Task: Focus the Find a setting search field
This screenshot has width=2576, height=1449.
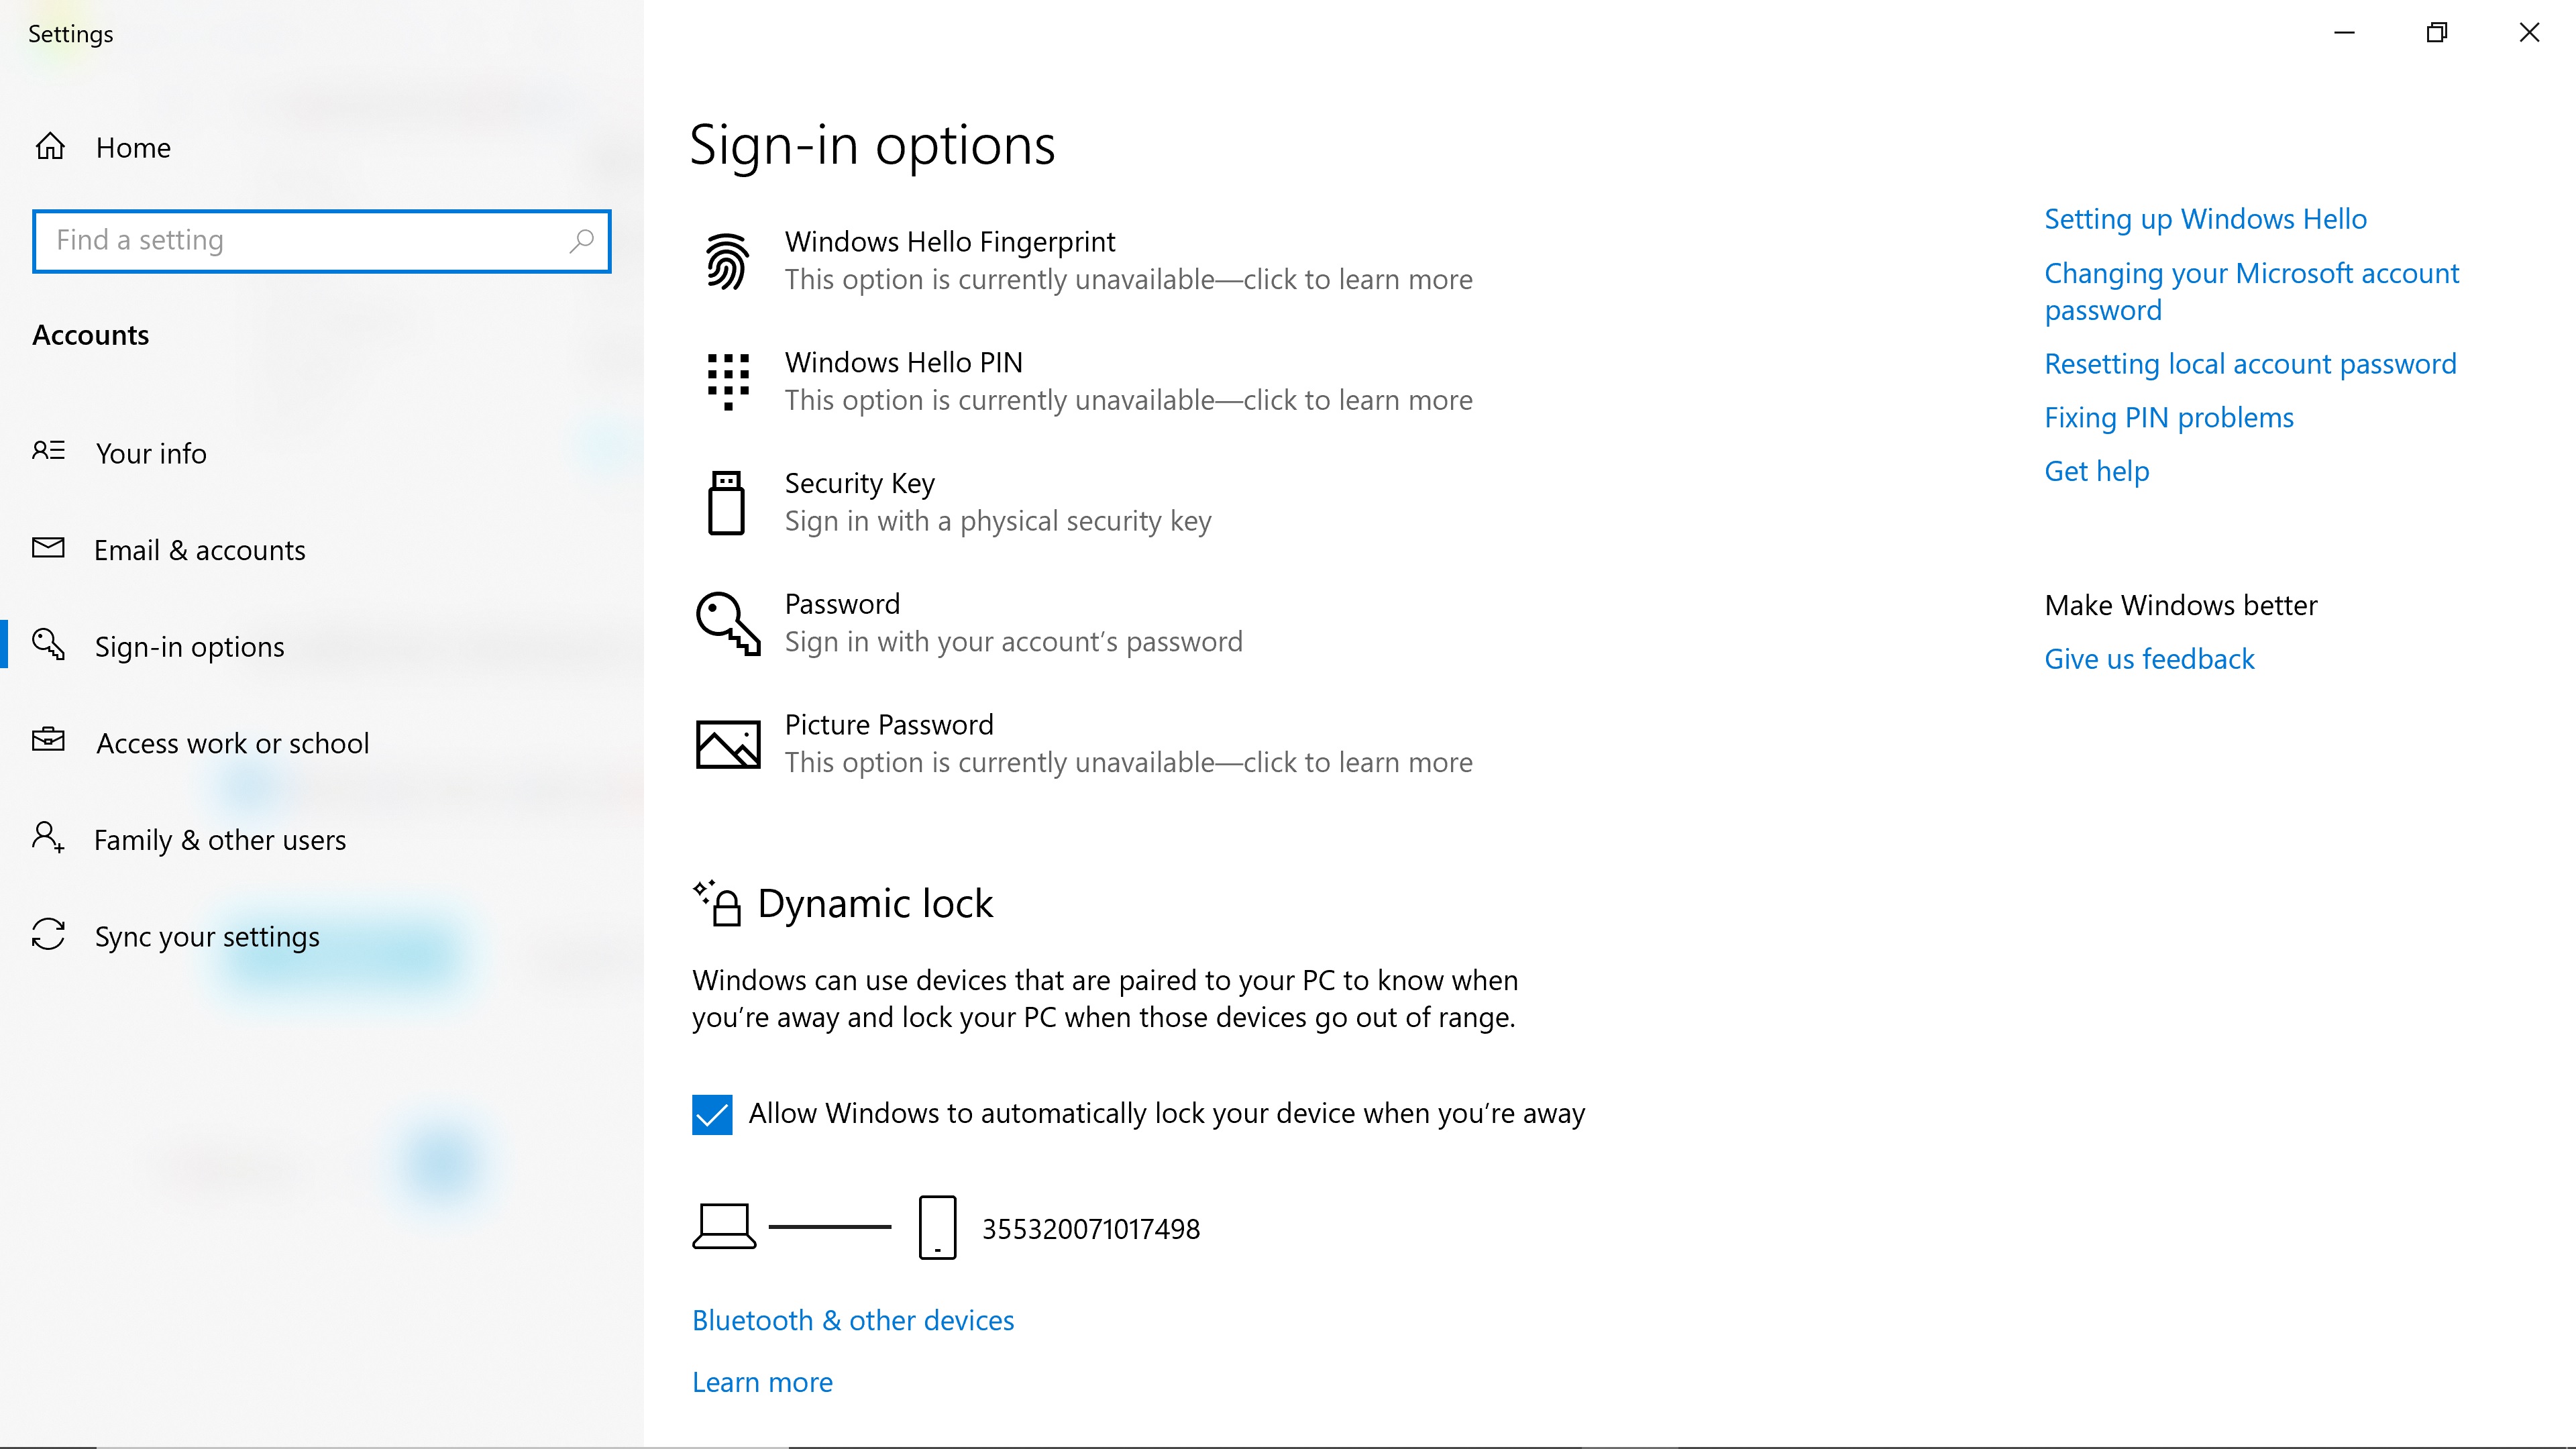Action: coord(300,241)
